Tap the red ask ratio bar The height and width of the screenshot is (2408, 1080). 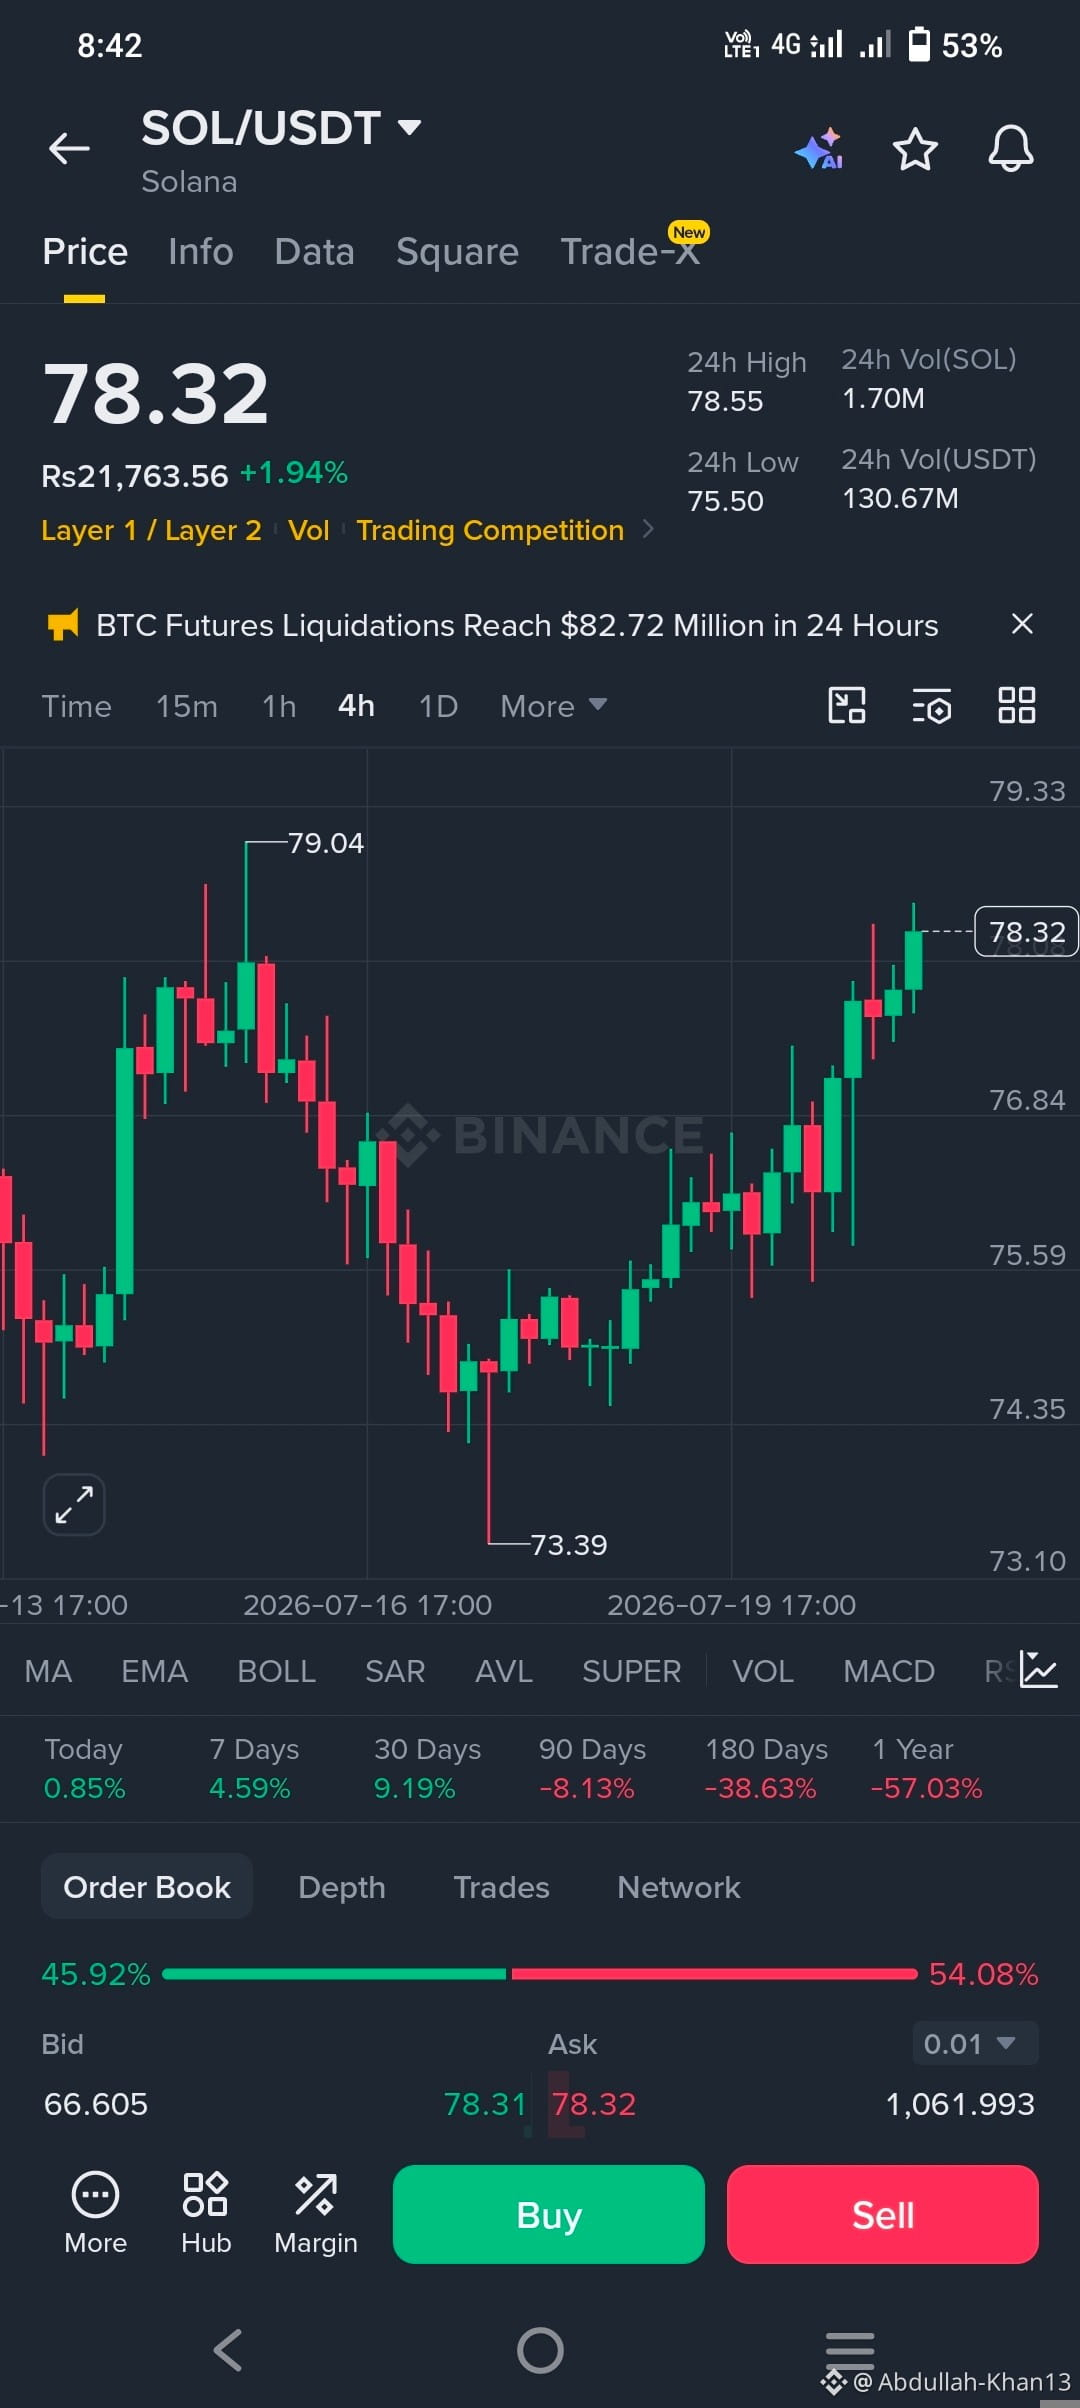tap(714, 1974)
